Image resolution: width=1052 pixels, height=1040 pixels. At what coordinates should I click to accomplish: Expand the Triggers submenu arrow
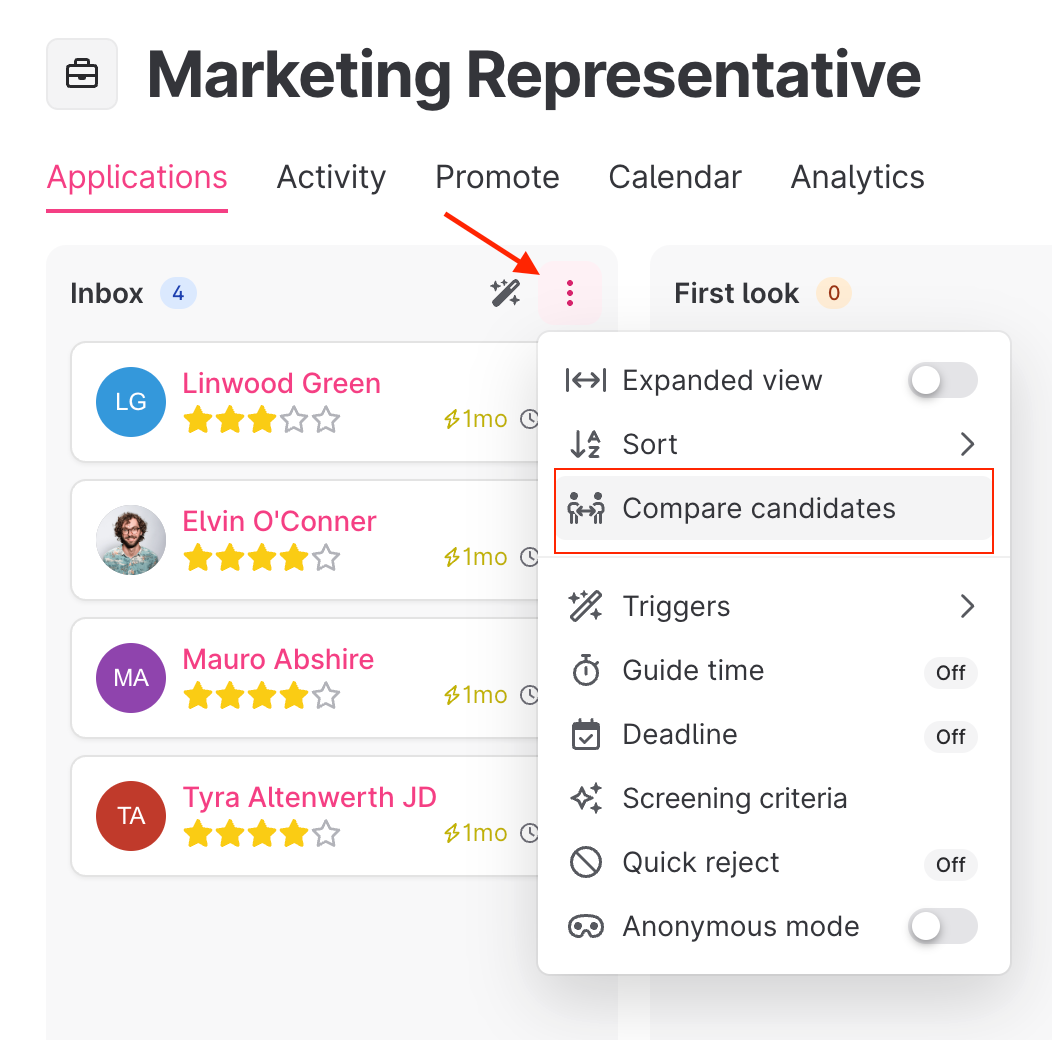click(967, 606)
